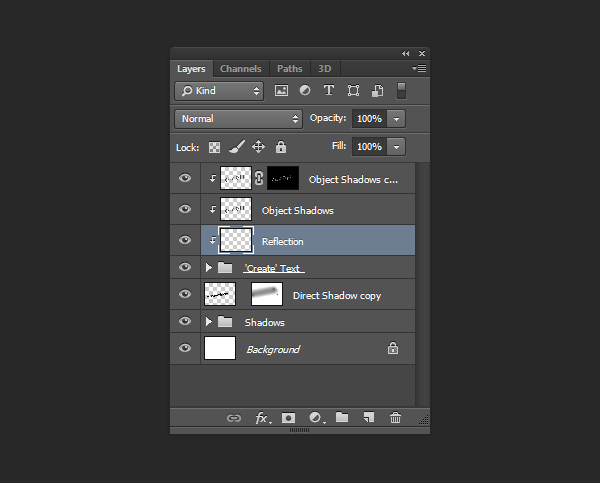Select the Direct Shadow copy mask thumbnail
Viewport: 600px width, 483px height.
[267, 294]
